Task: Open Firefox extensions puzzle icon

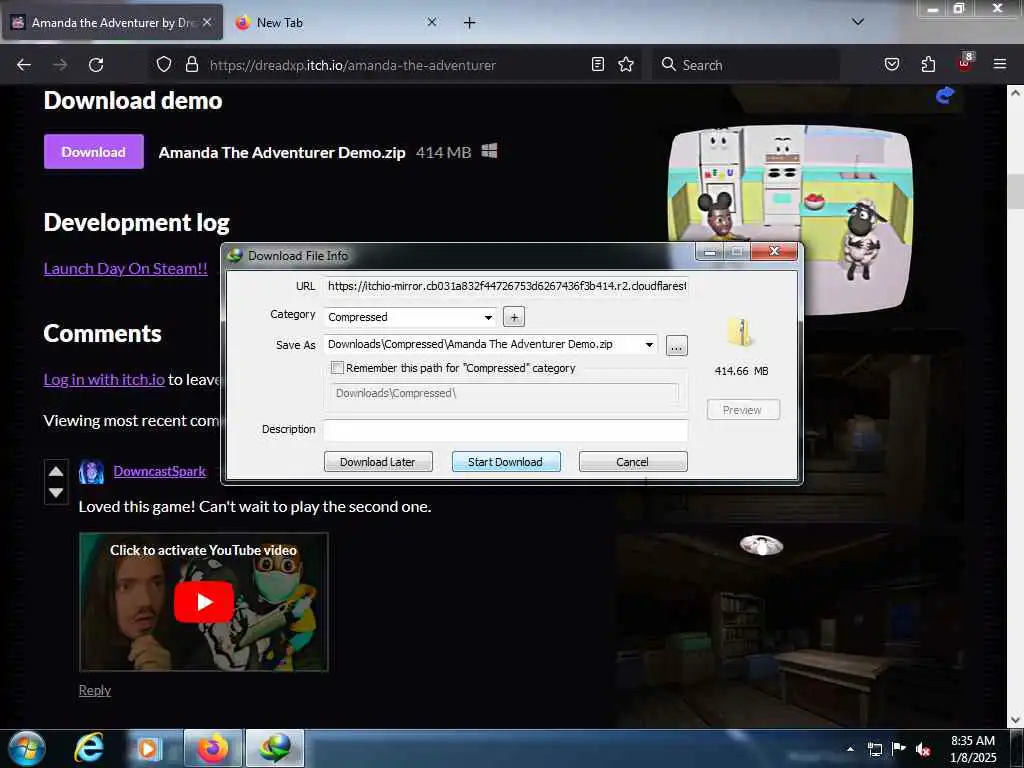Action: [928, 64]
